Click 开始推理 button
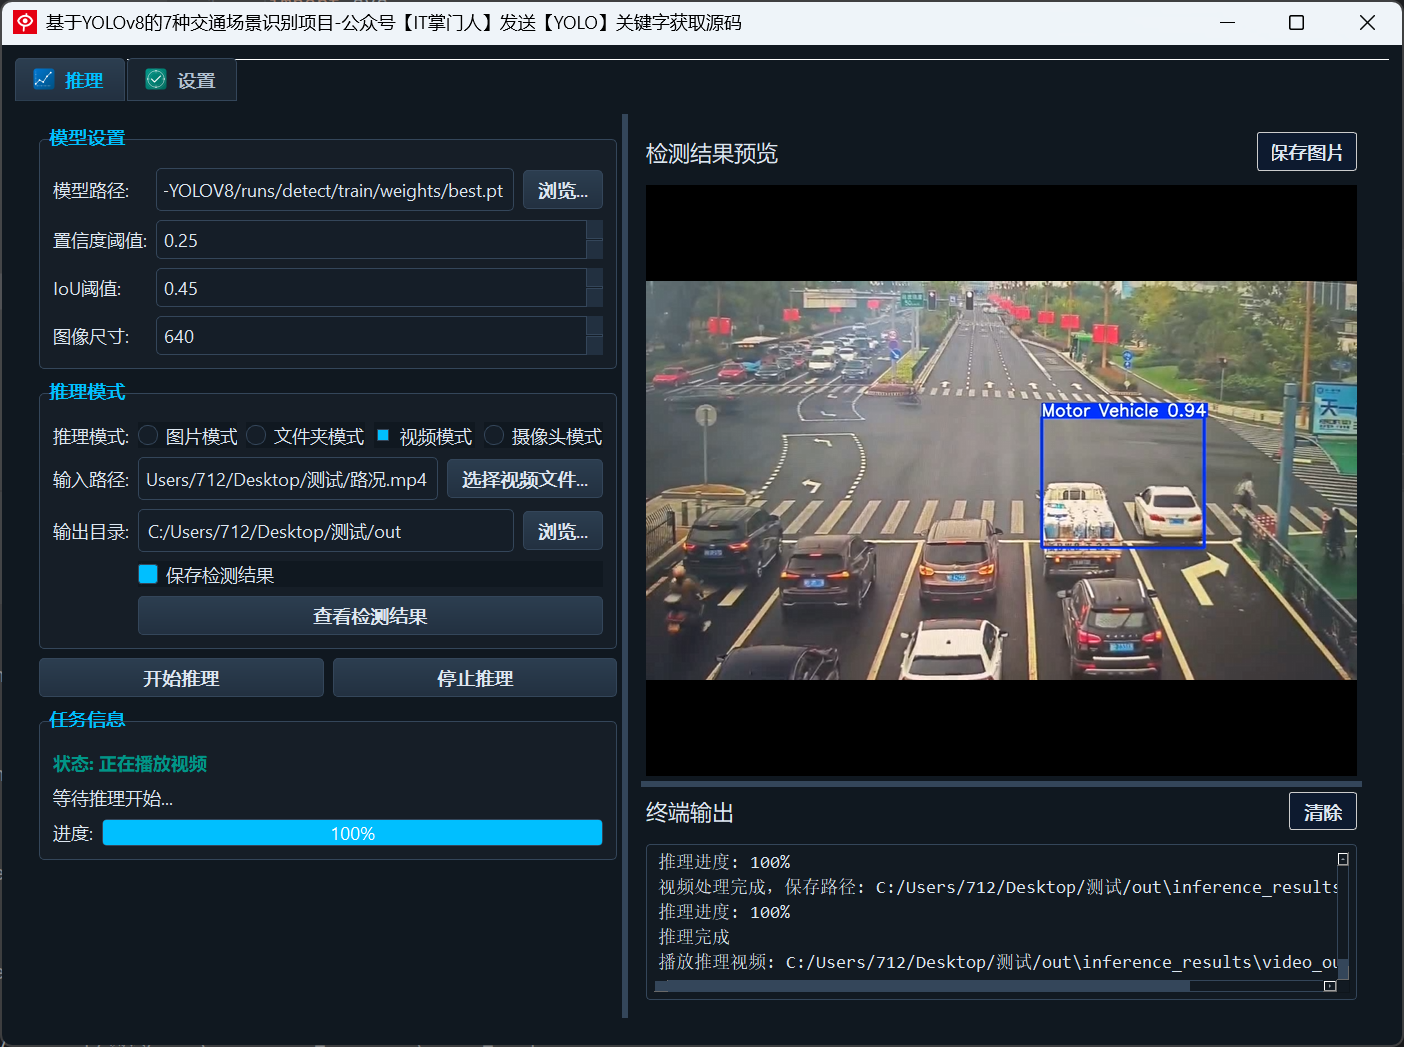1404x1047 pixels. click(x=181, y=678)
